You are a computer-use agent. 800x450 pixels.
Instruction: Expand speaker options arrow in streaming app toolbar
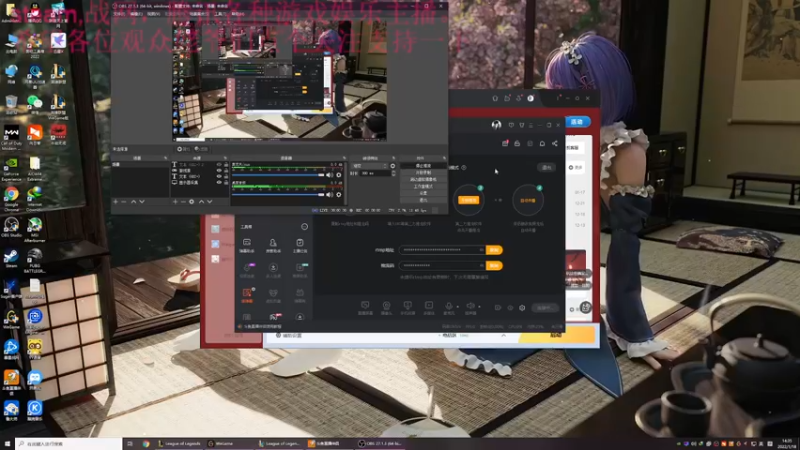(x=479, y=307)
